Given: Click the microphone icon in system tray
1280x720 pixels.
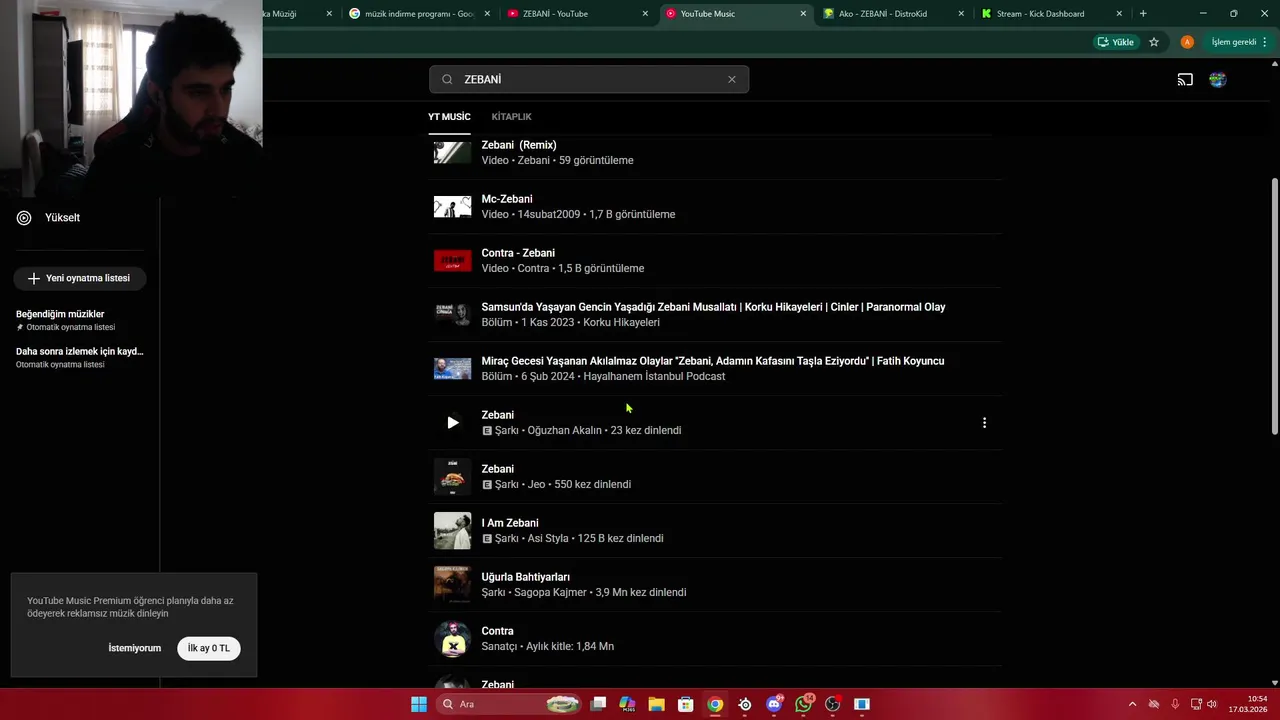Looking at the screenshot, I should (1175, 704).
